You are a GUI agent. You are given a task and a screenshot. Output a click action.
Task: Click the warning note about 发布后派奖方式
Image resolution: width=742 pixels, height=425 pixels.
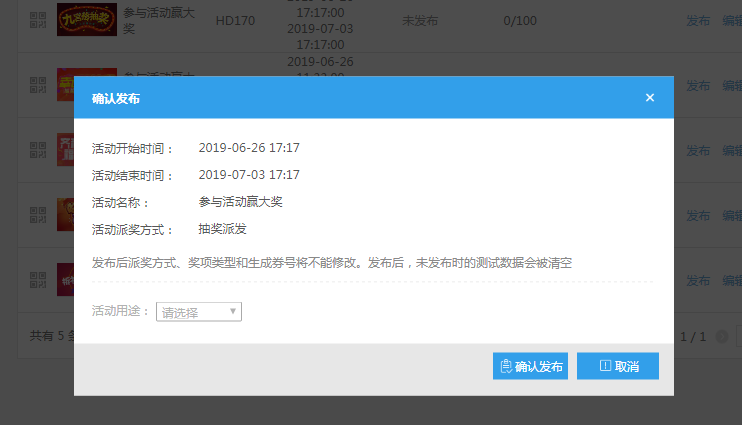coord(332,263)
